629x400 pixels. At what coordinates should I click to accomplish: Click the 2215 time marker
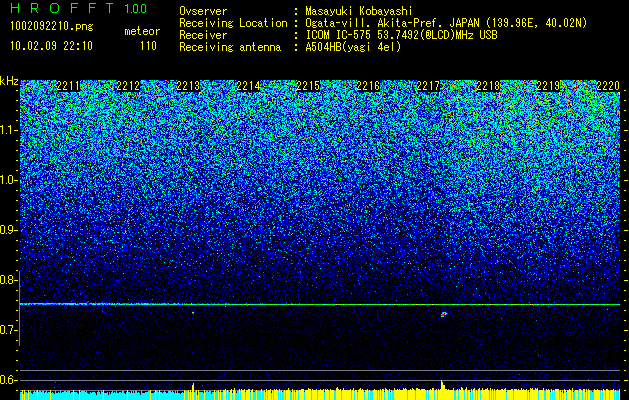(308, 85)
